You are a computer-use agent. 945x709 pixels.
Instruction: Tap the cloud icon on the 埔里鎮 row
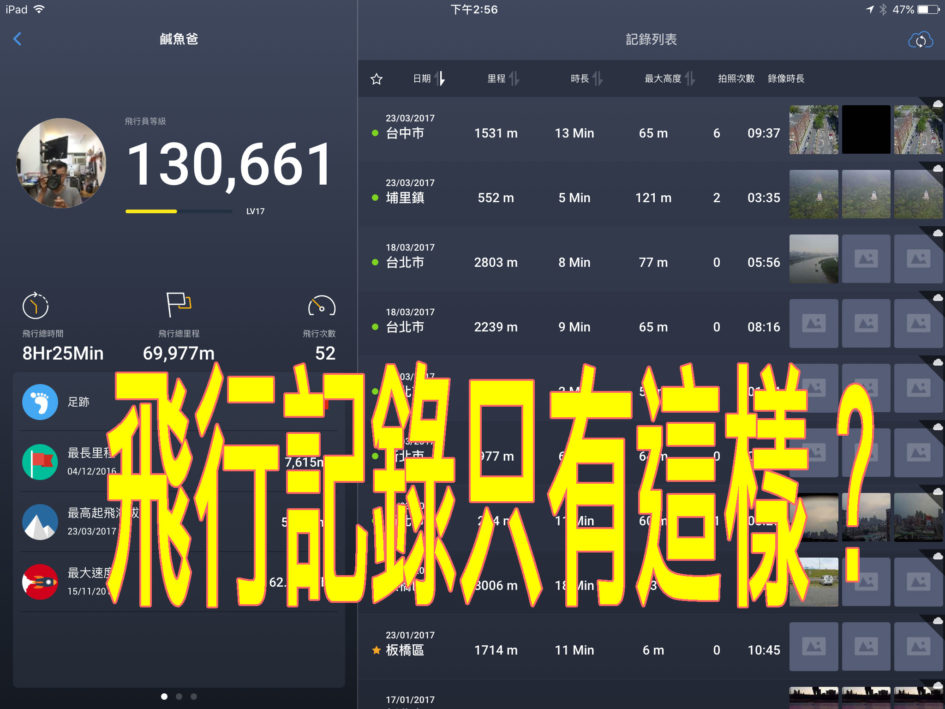937,168
